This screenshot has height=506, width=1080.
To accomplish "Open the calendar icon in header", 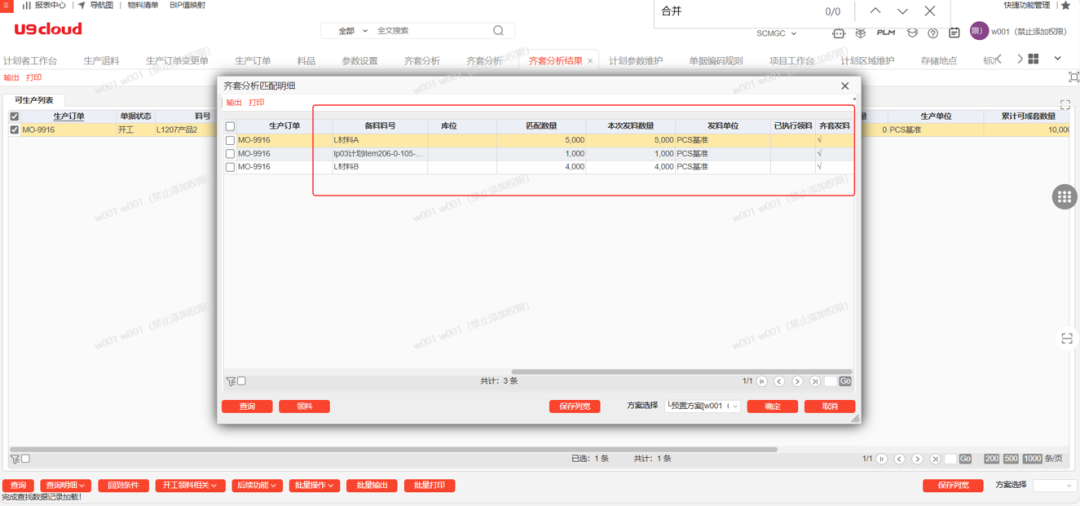I will (954, 33).
